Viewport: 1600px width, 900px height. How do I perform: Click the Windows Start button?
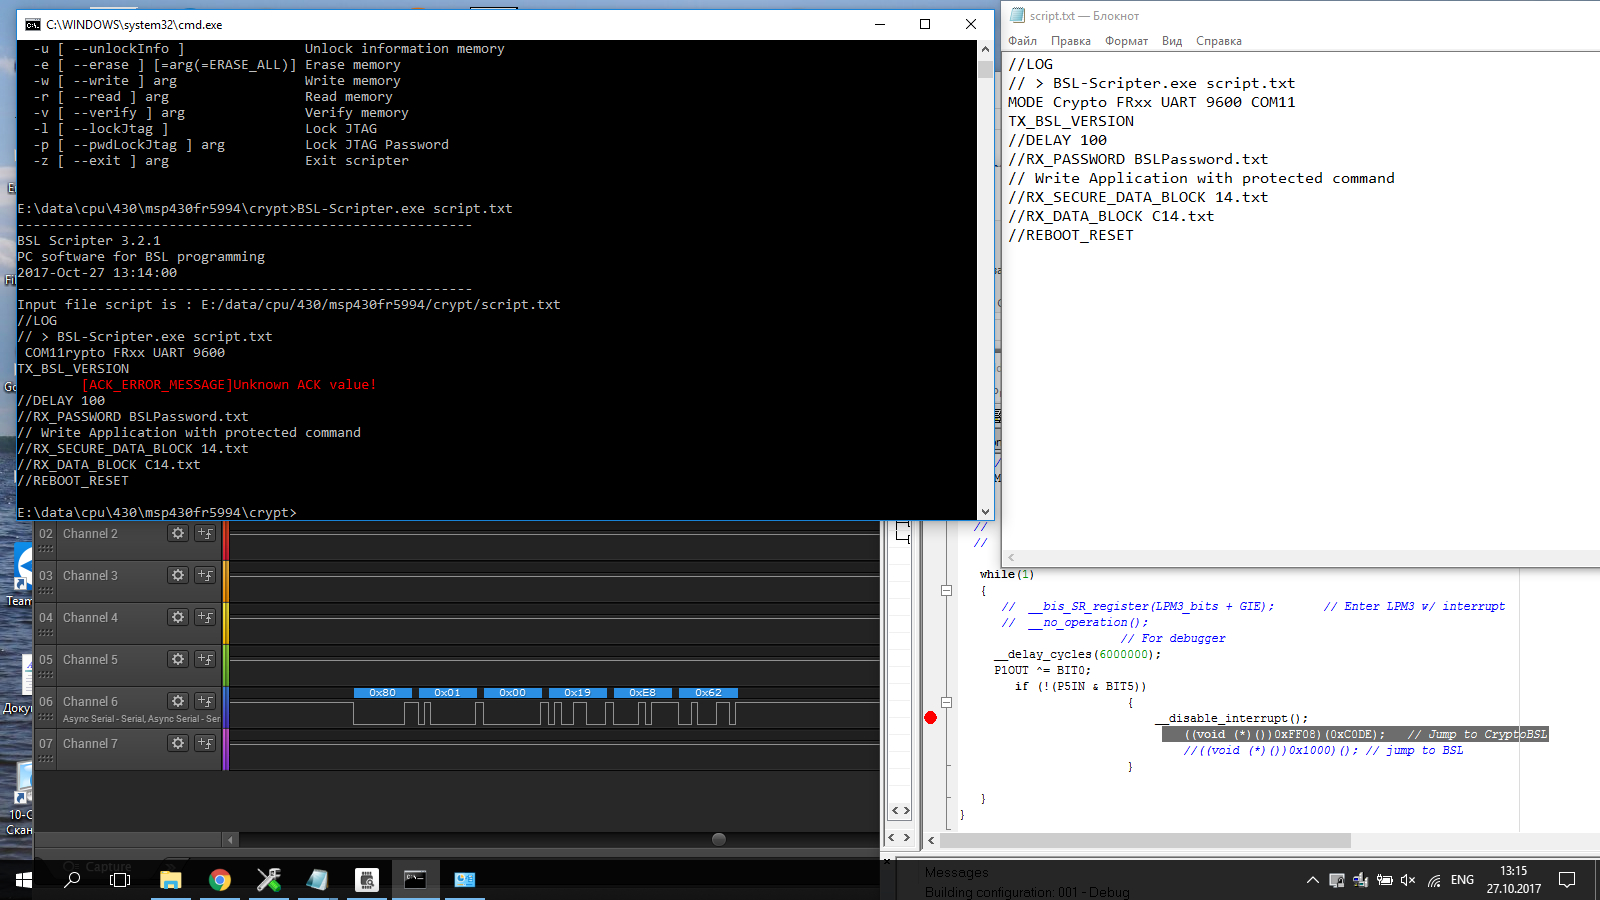coord(21,880)
